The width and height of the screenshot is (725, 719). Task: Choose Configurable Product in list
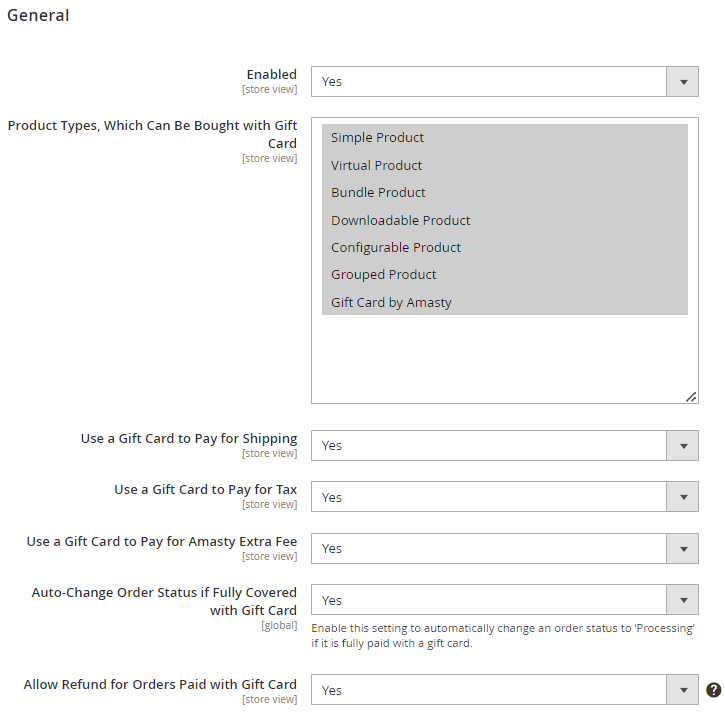[x=505, y=247]
